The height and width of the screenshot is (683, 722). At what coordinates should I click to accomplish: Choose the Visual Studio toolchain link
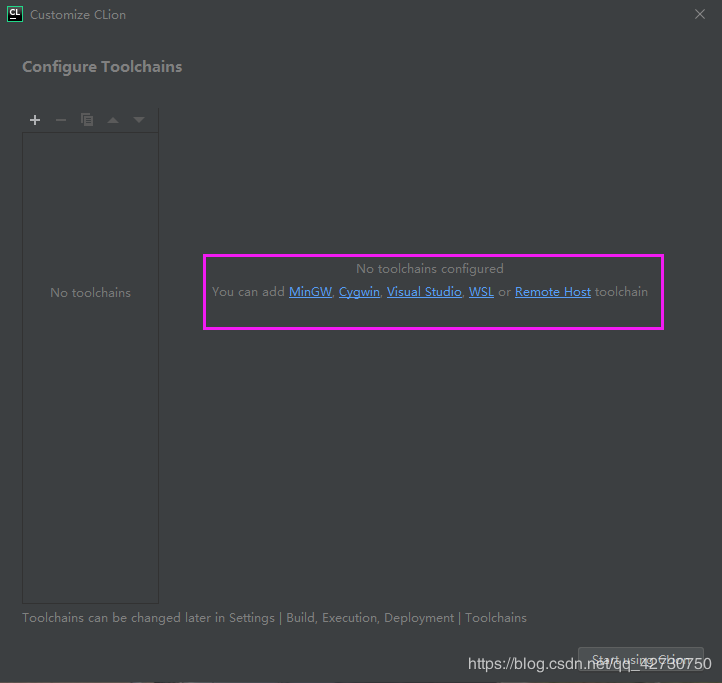pyautogui.click(x=424, y=292)
